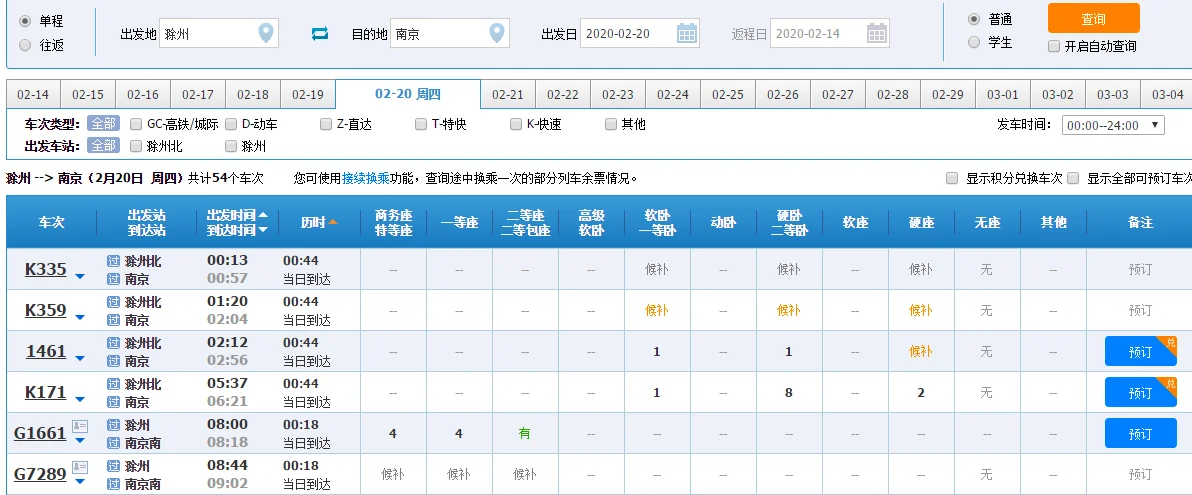Switch to the 03-01 date tab
The height and width of the screenshot is (495, 1192).
point(1003,94)
